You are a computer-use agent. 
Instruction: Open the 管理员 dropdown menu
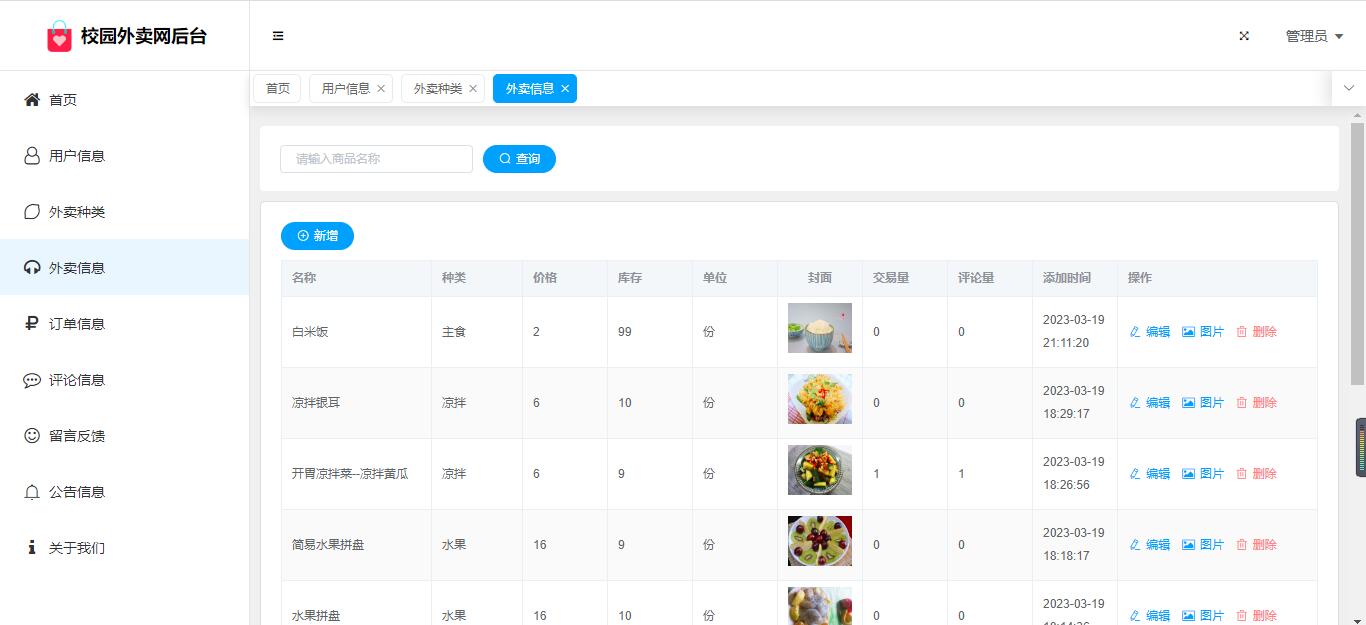(x=1313, y=36)
